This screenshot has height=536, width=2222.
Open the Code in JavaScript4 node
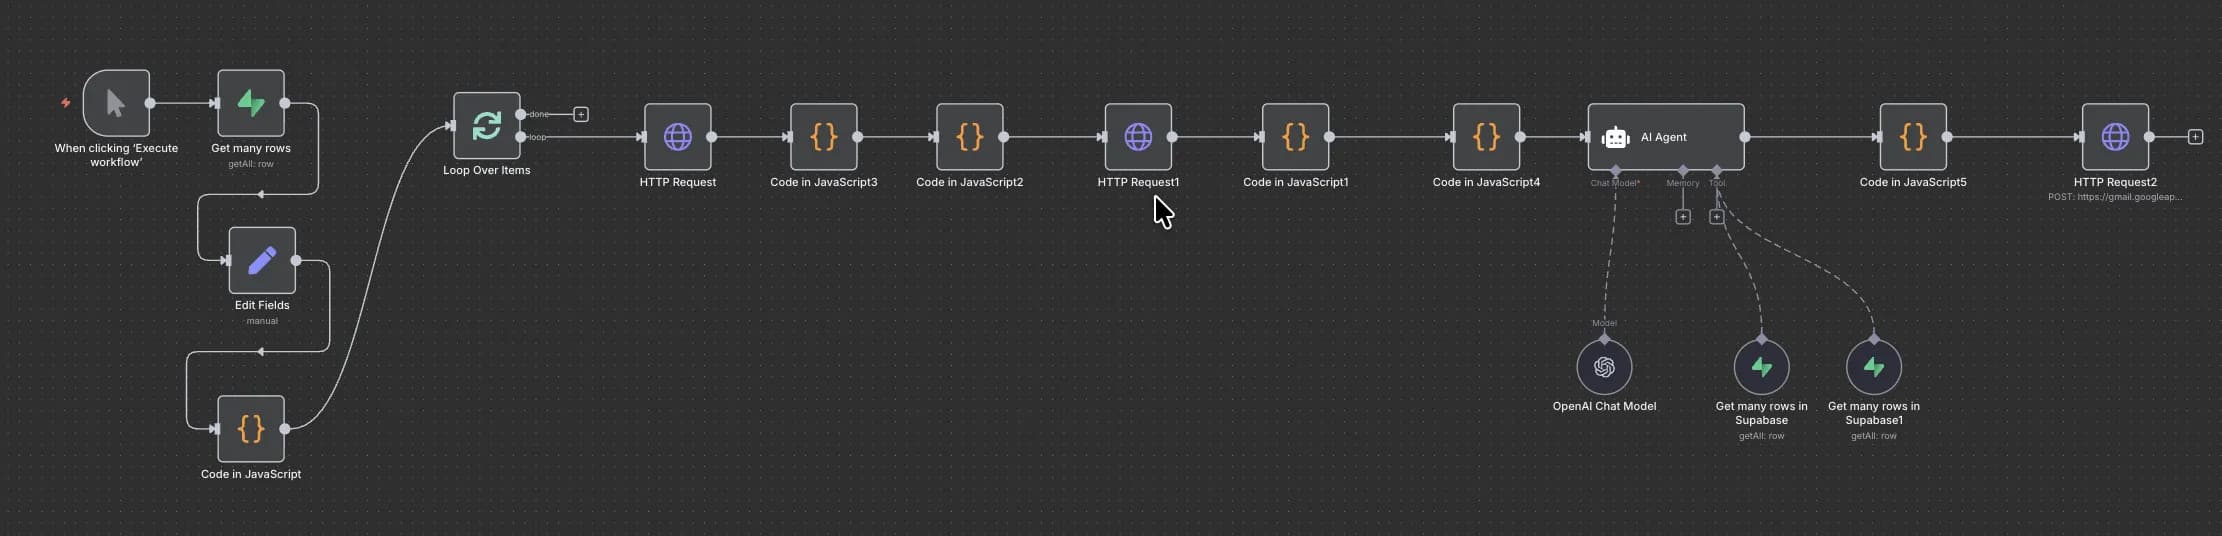(1487, 137)
